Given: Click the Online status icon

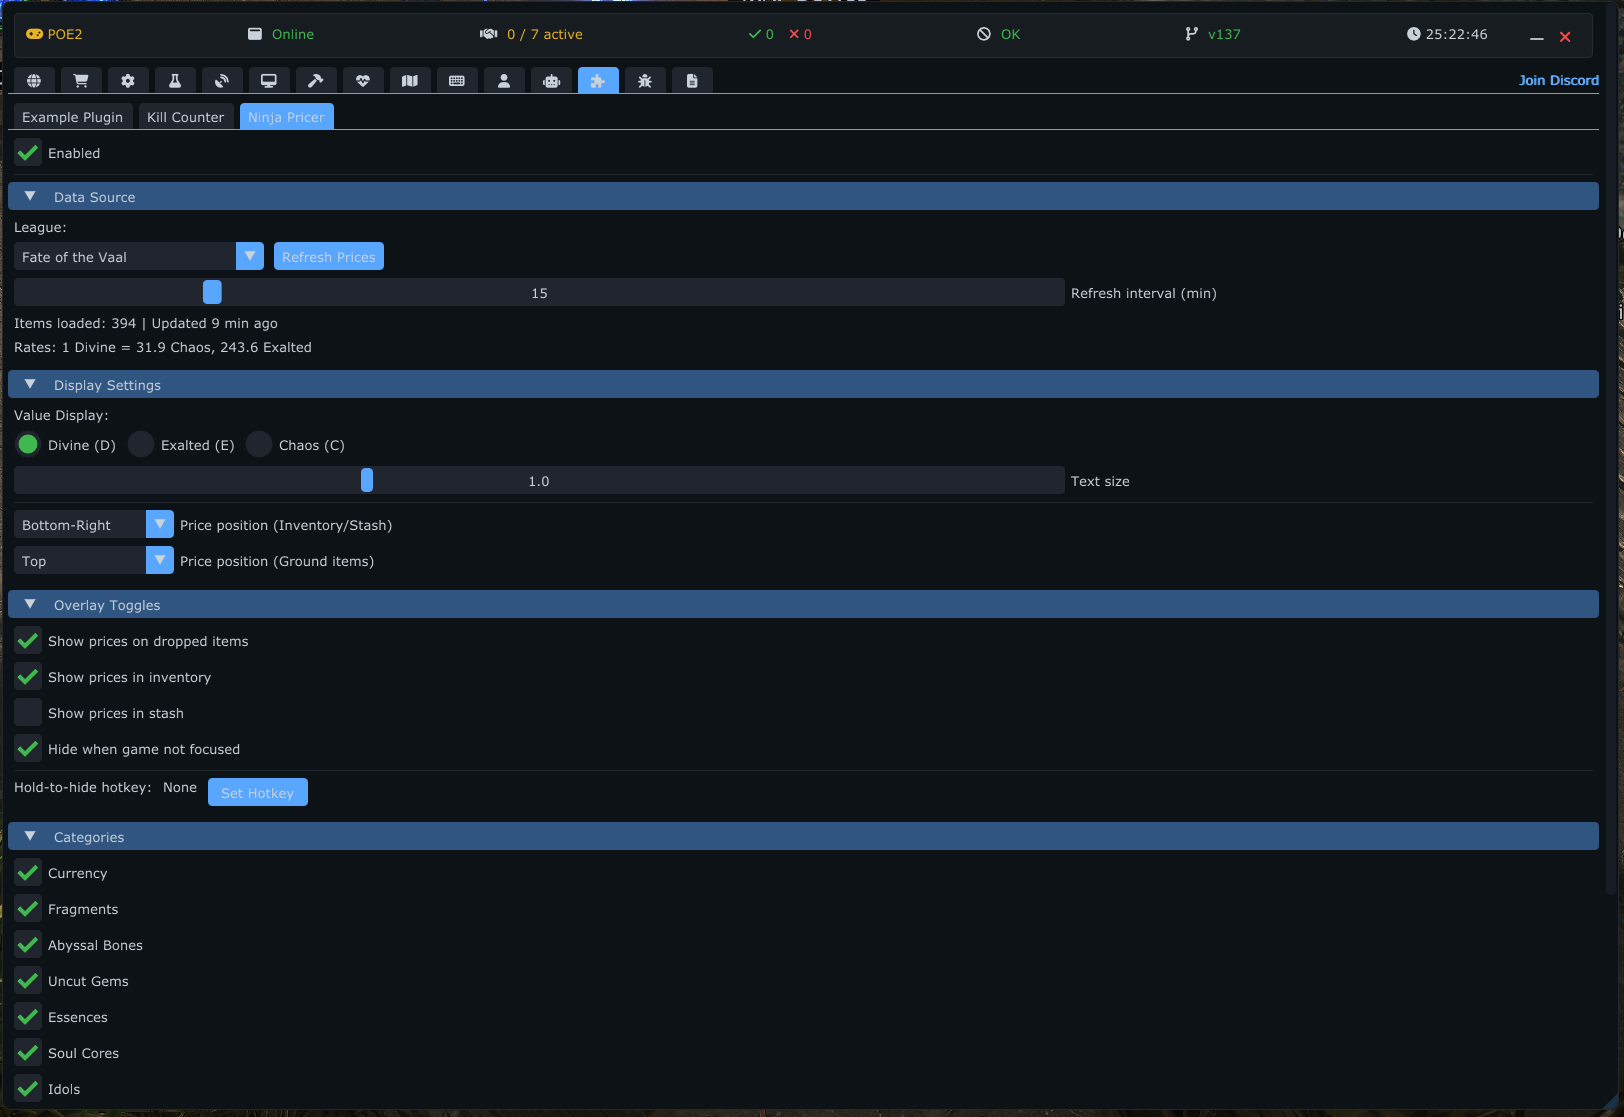Looking at the screenshot, I should tap(255, 34).
